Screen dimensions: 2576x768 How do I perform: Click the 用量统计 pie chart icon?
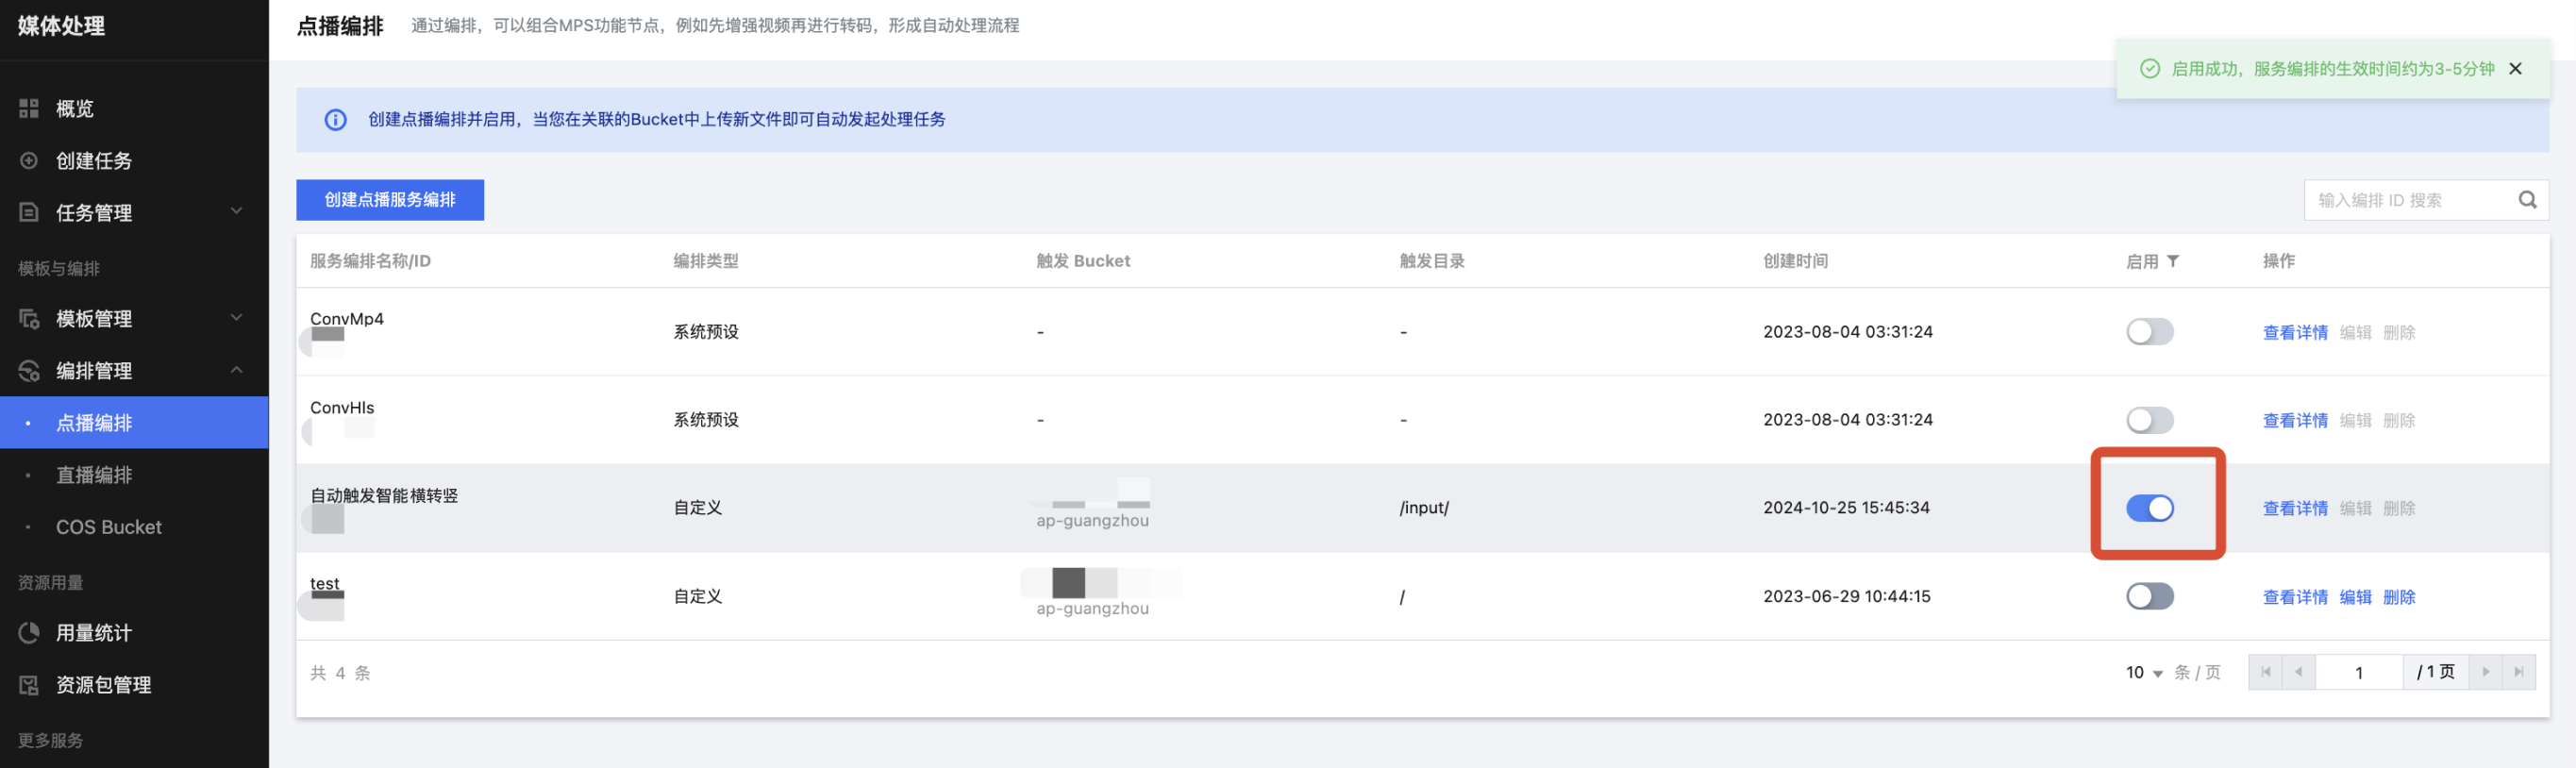pos(29,633)
